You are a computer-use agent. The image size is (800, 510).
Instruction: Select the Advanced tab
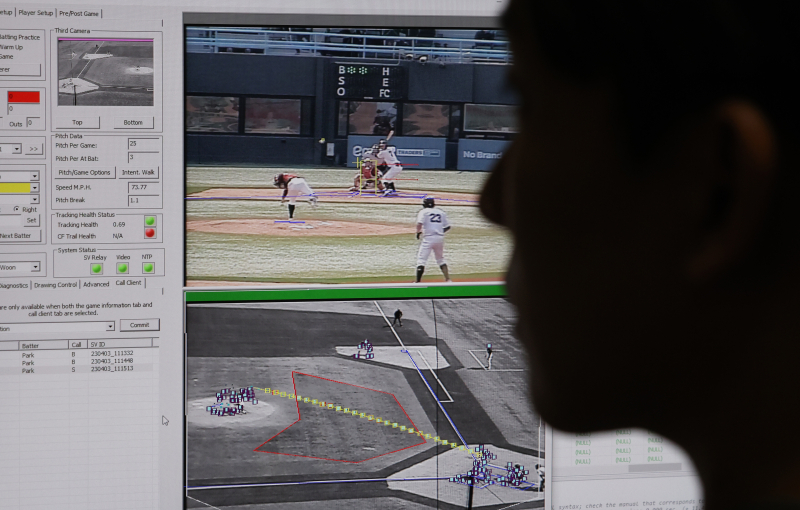click(x=96, y=285)
